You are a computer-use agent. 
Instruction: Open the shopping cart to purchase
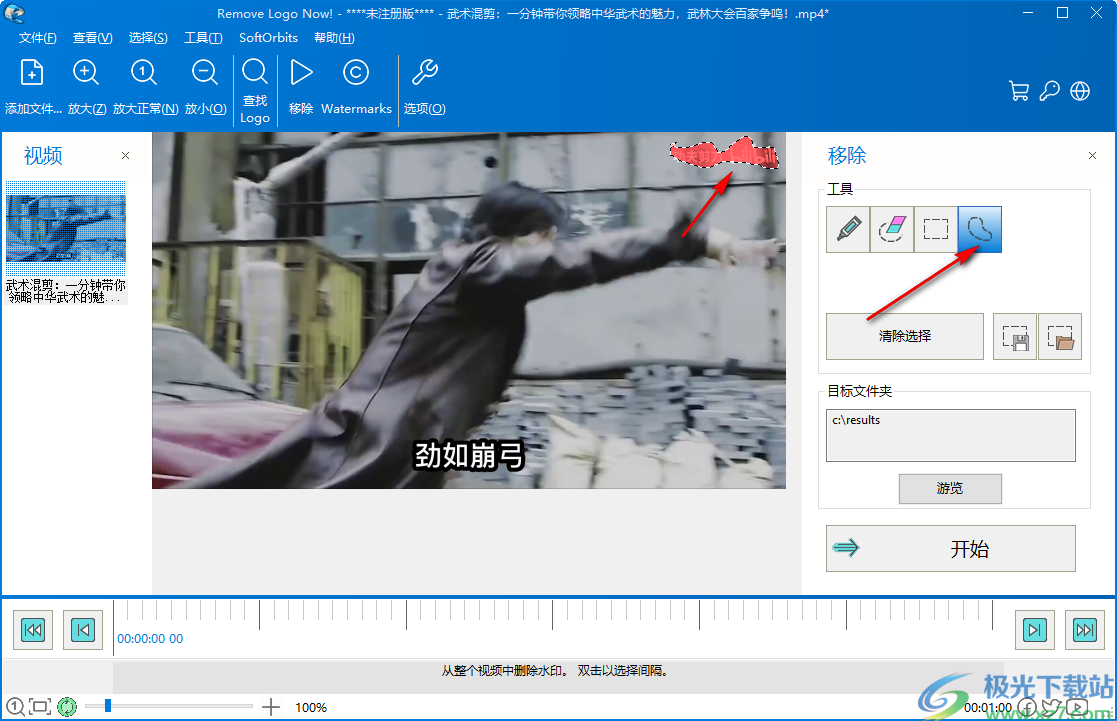1019,90
